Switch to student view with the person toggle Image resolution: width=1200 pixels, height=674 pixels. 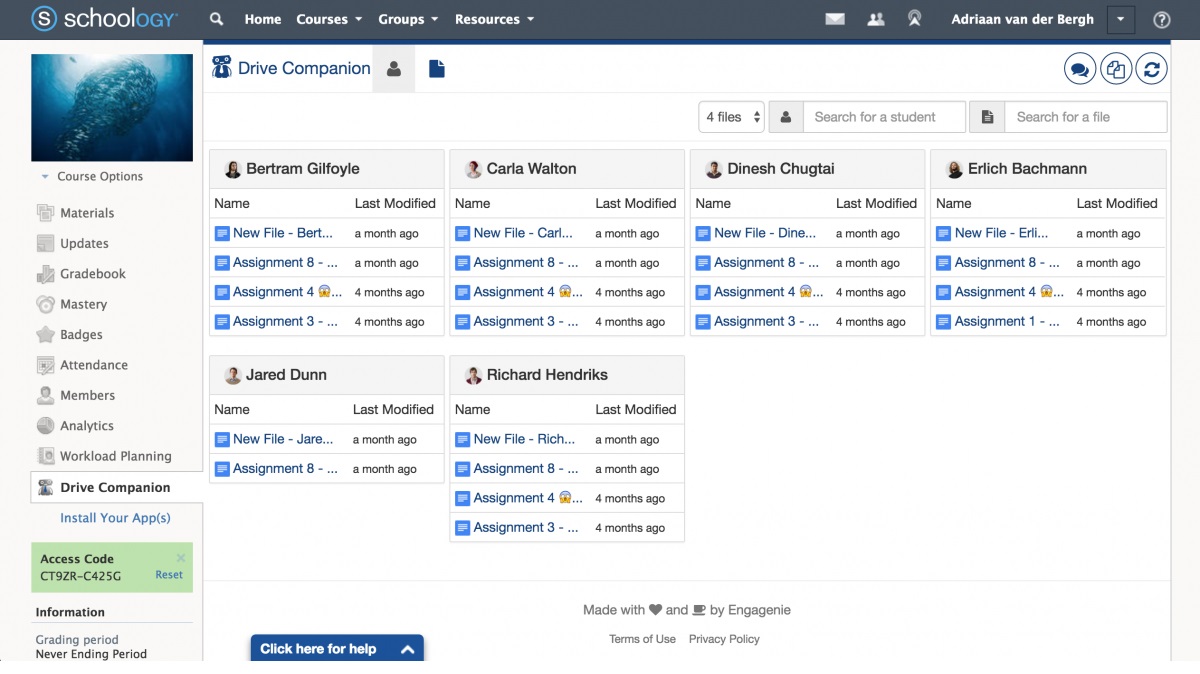tap(394, 68)
